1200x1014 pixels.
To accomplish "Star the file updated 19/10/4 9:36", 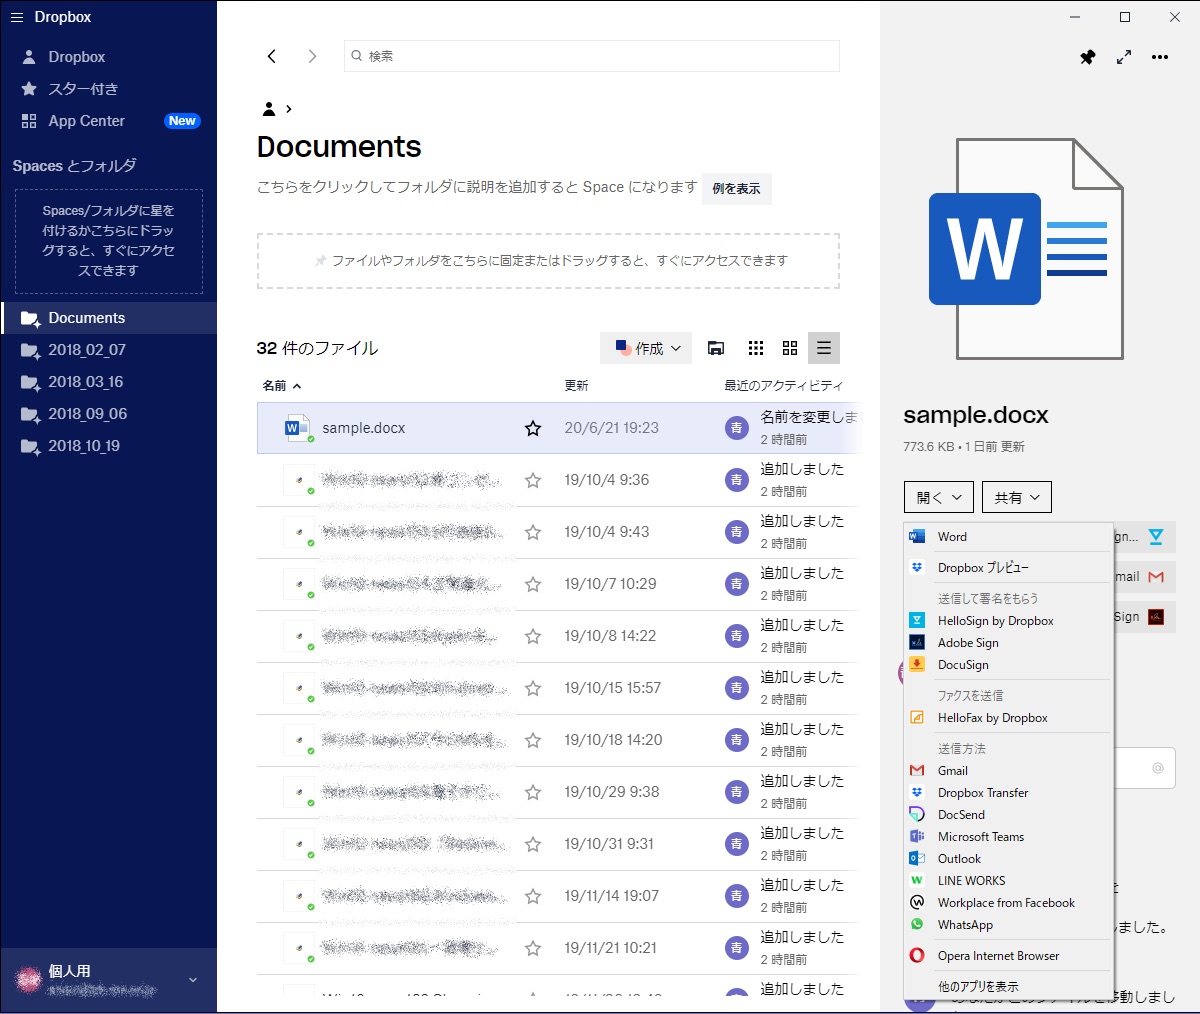I will click(533, 480).
